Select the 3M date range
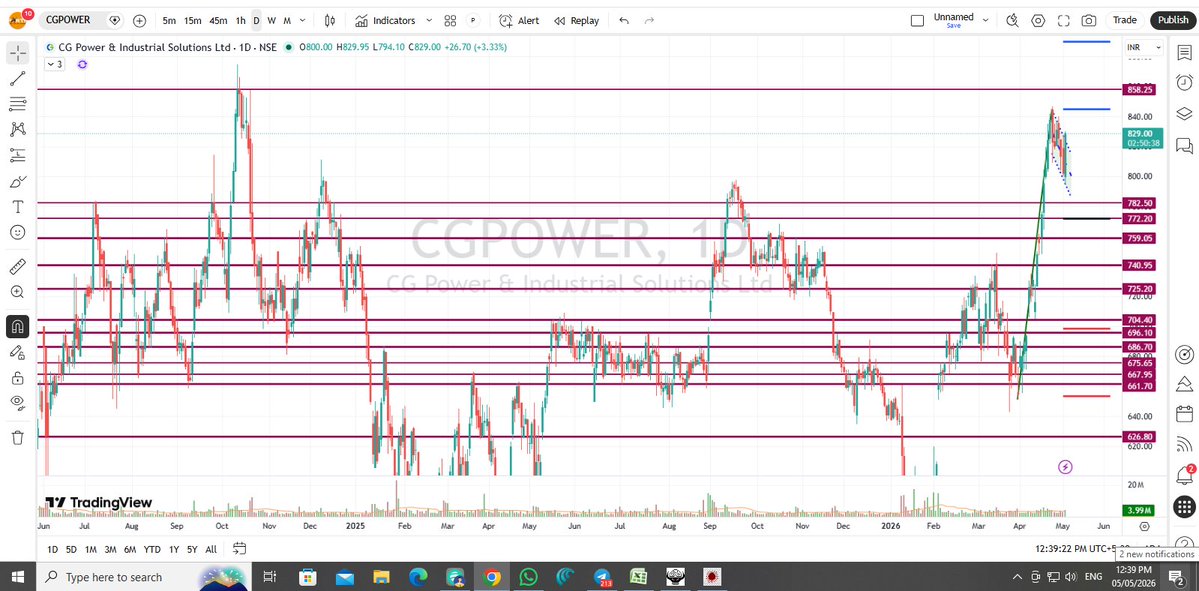 pyautogui.click(x=111, y=549)
